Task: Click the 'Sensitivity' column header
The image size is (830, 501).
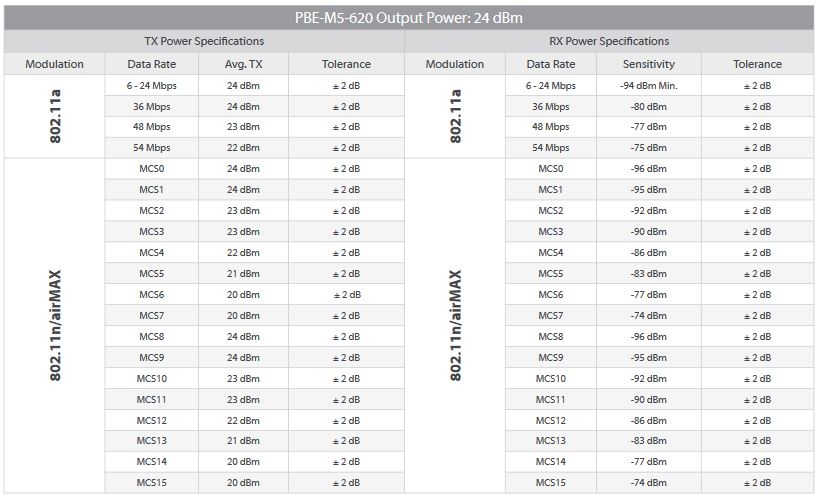Action: 648,64
